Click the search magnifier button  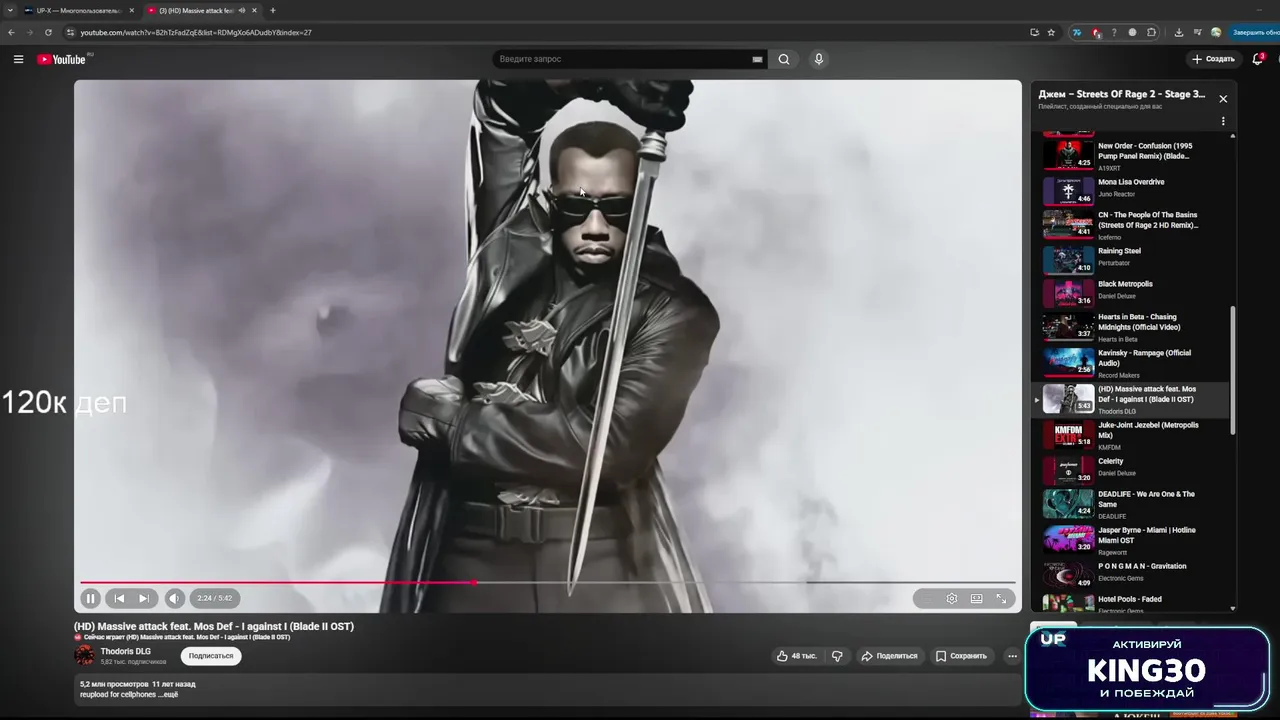[x=784, y=59]
